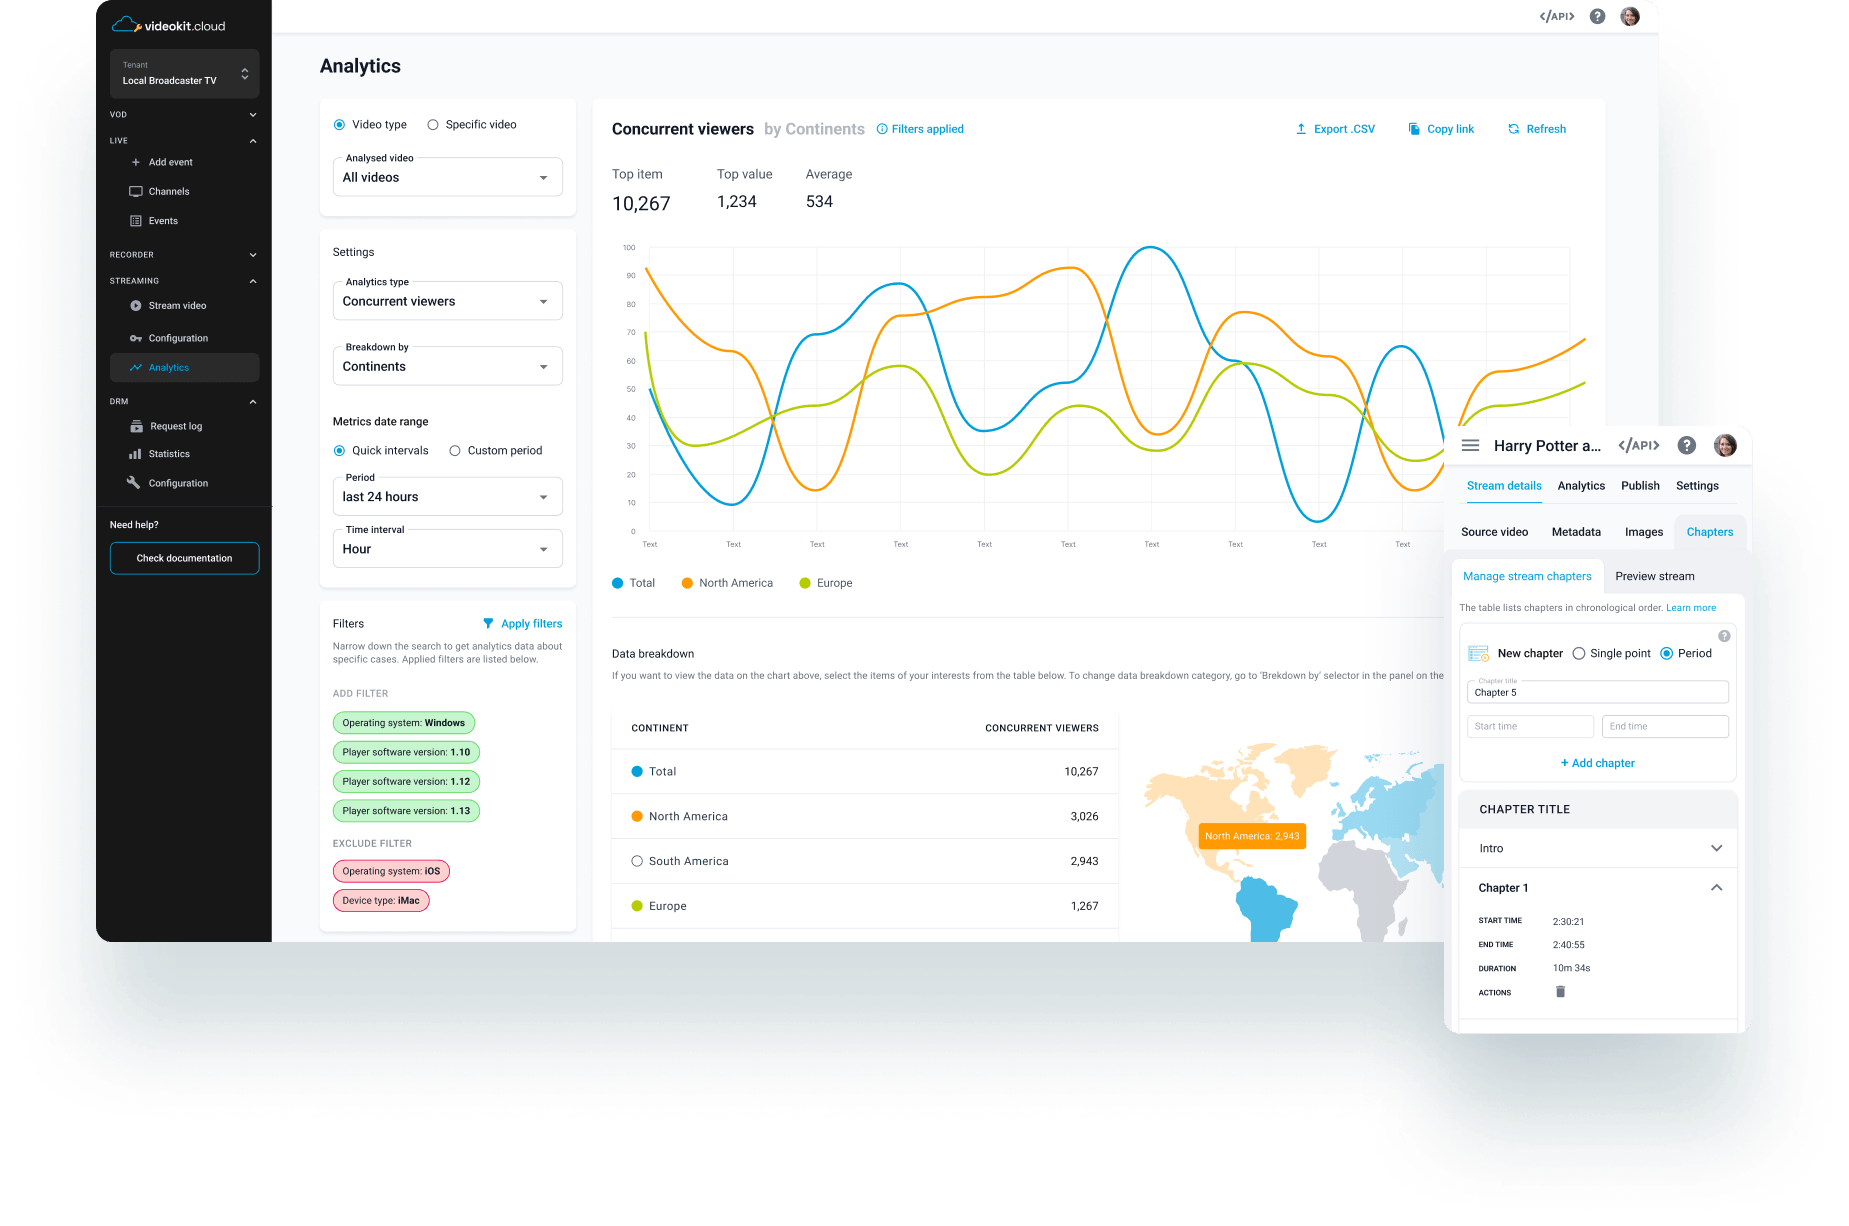The height and width of the screenshot is (1226, 1849).
Task: Switch to the Publish tab
Action: click(x=1640, y=486)
